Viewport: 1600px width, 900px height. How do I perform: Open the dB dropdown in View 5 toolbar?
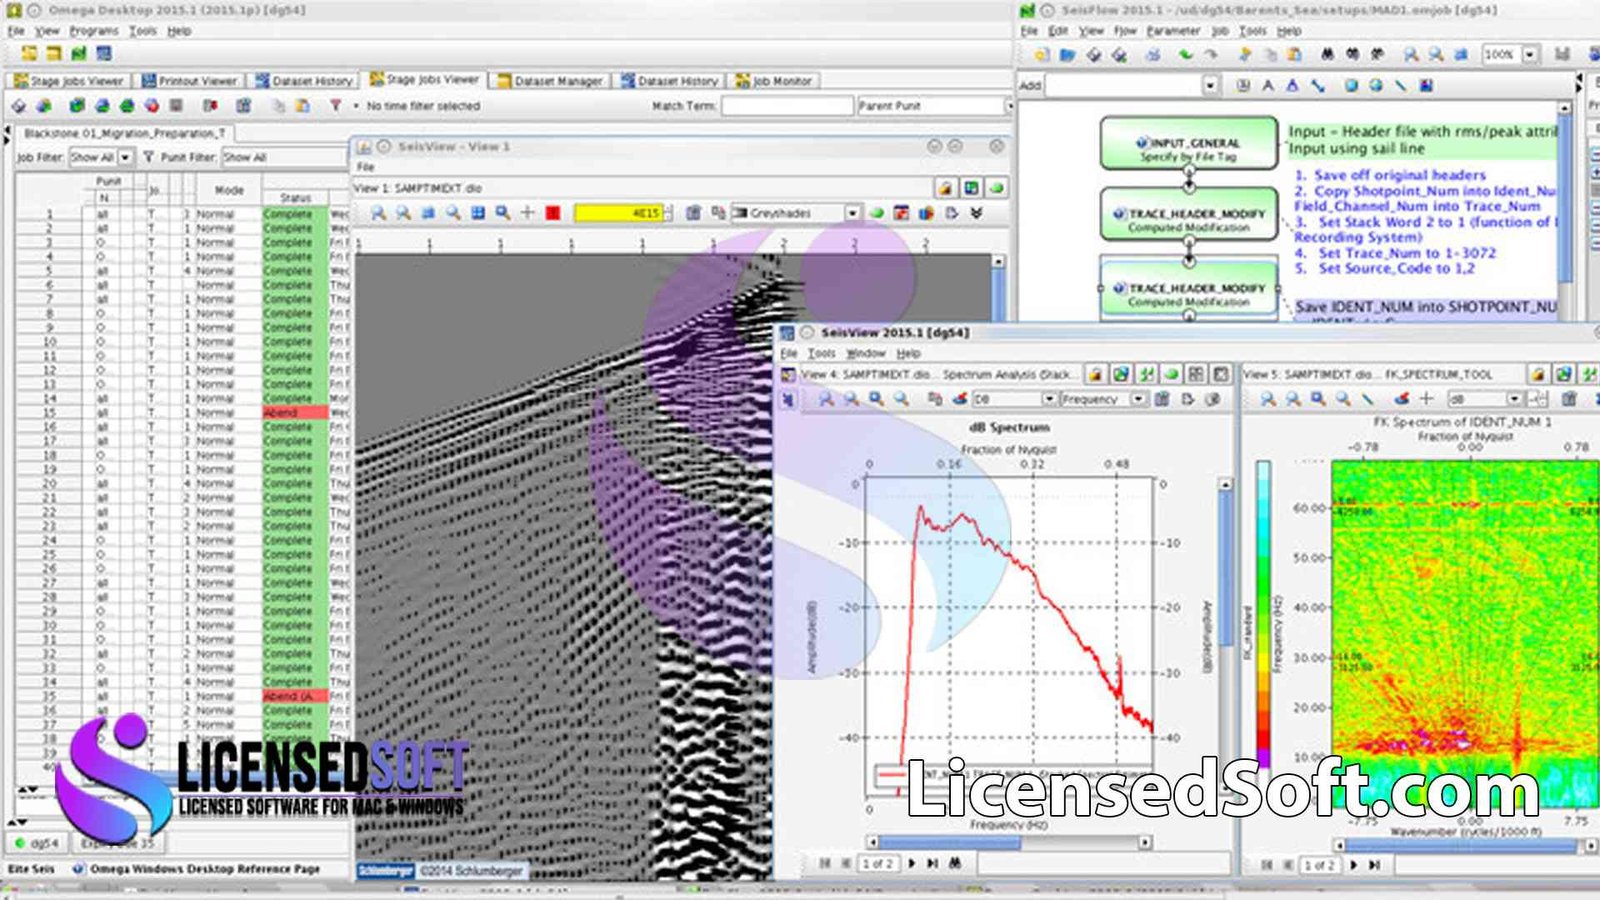click(1484, 399)
